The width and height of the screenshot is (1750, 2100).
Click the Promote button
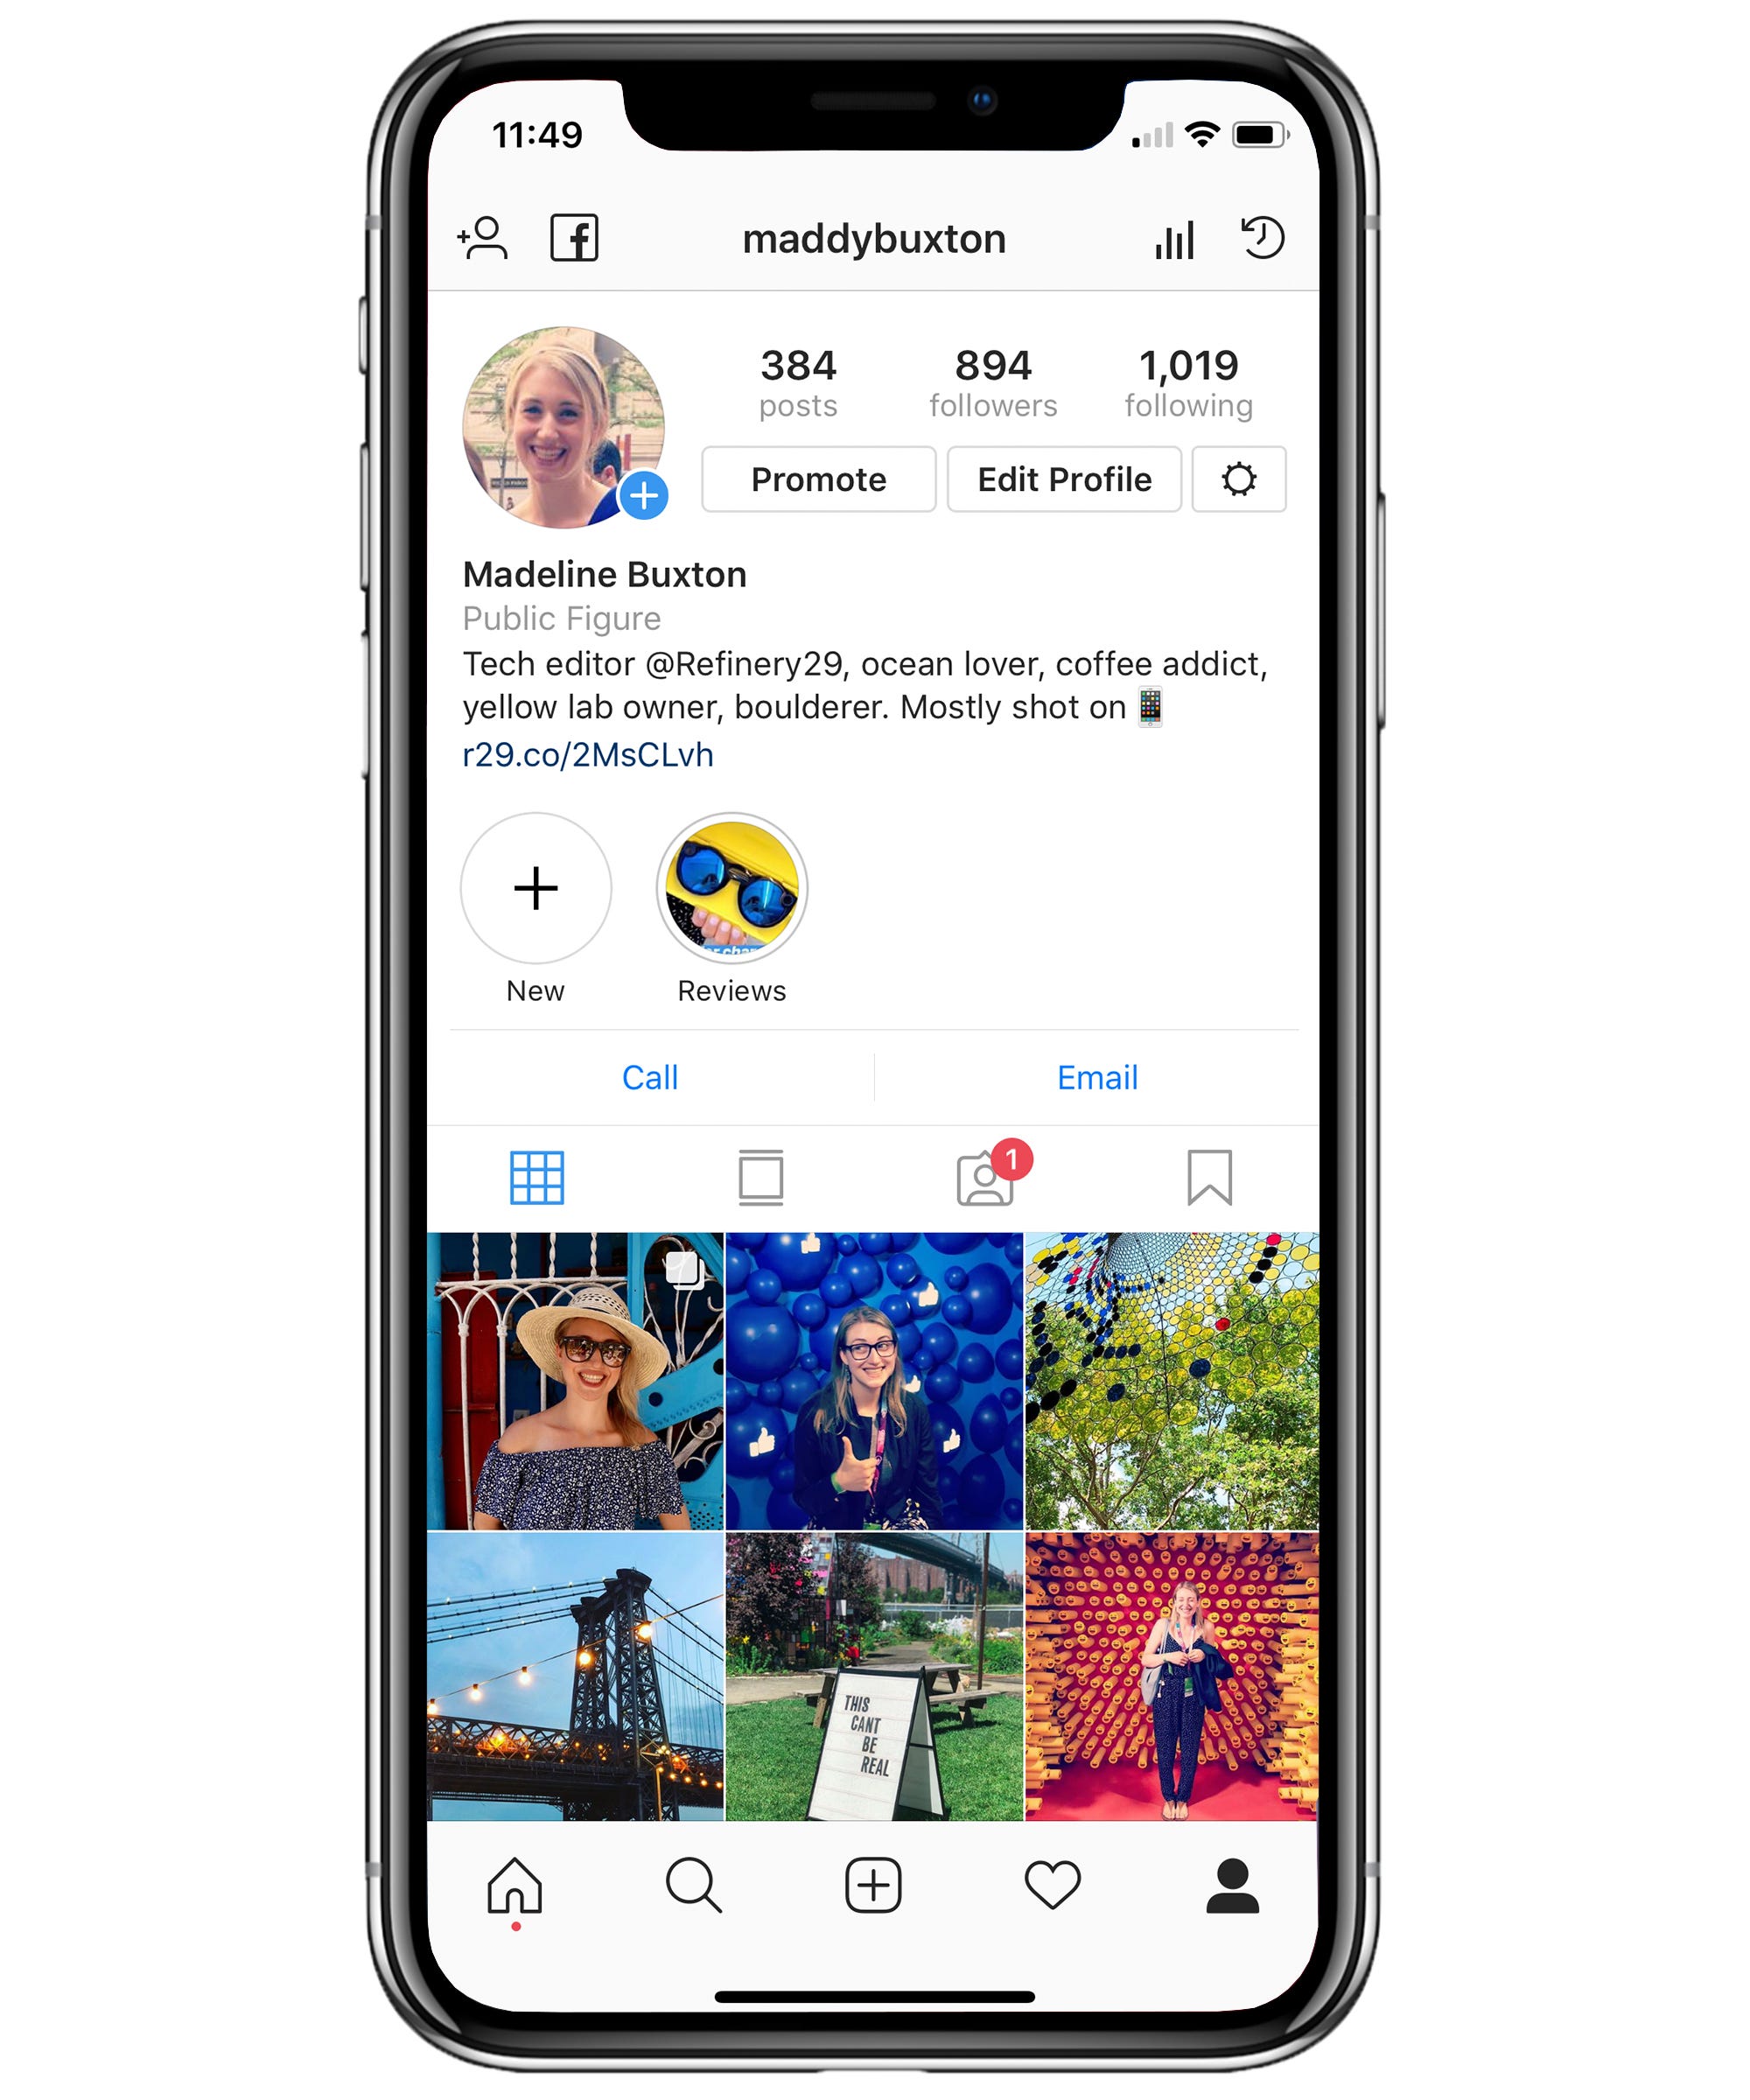pyautogui.click(x=818, y=481)
